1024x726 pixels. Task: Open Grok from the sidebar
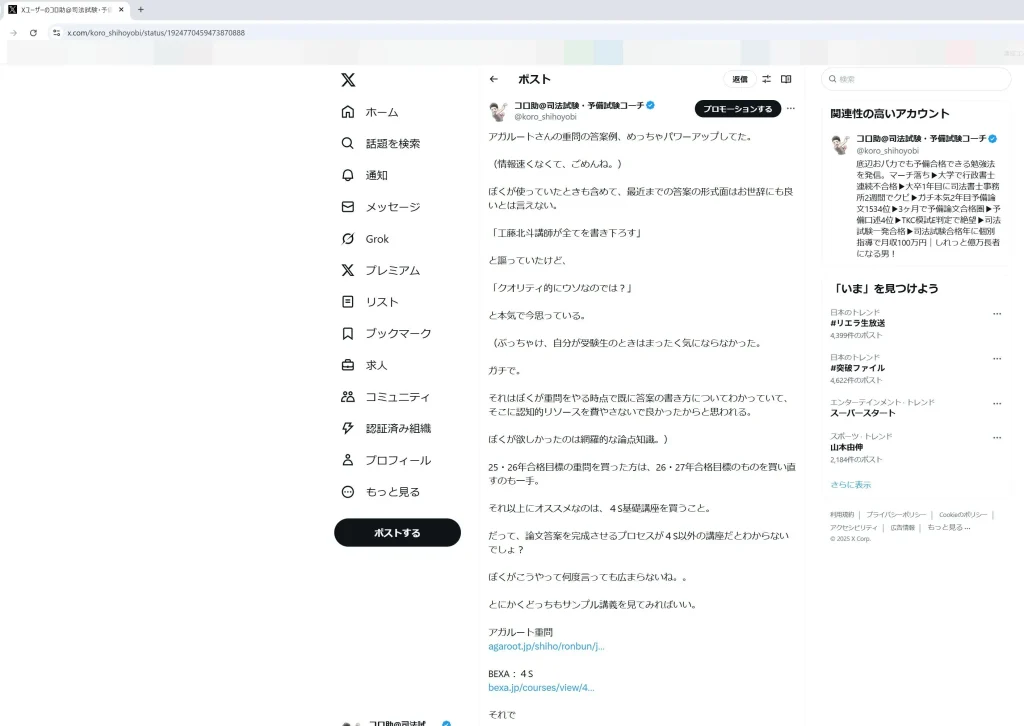coord(366,239)
